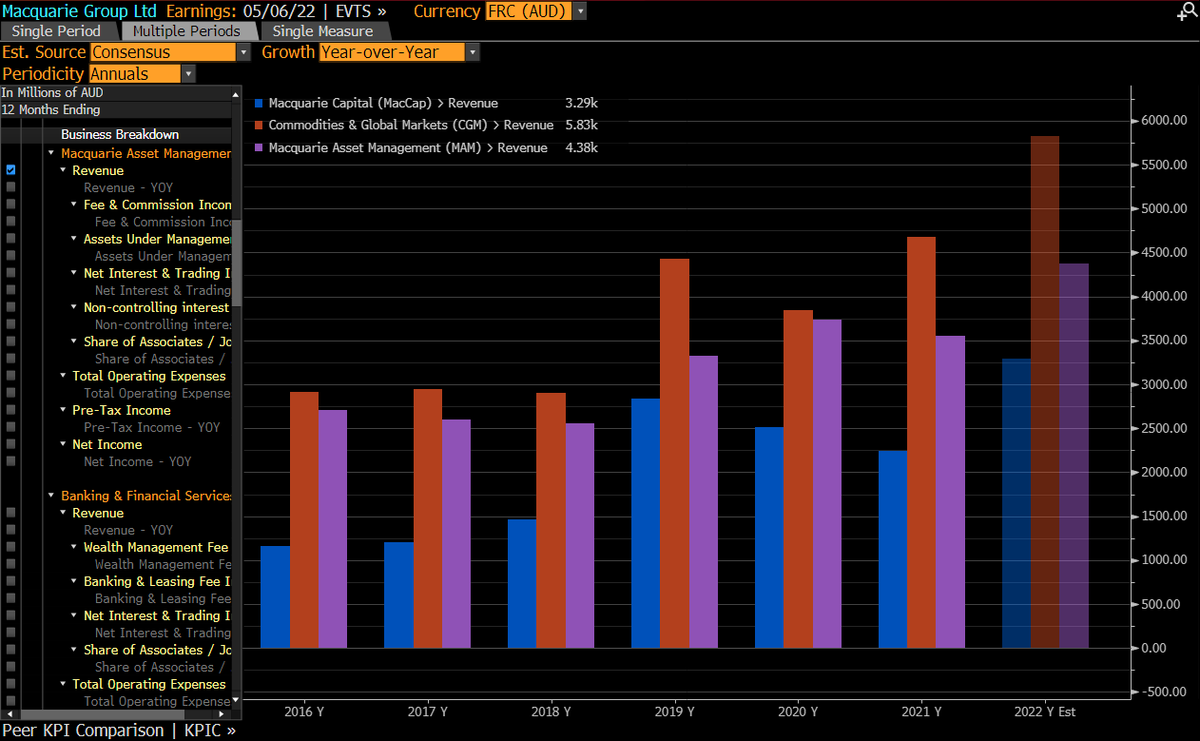Tick the Pre-Tax Income checkbox
1200x741 pixels.
click(11, 410)
